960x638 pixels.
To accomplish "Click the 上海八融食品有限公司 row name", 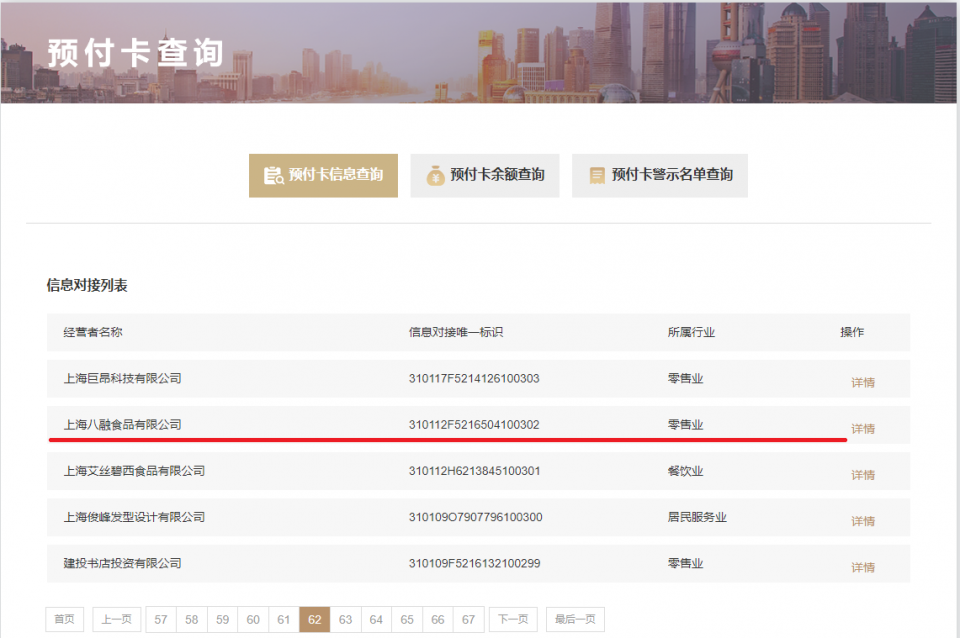I will pyautogui.click(x=122, y=425).
